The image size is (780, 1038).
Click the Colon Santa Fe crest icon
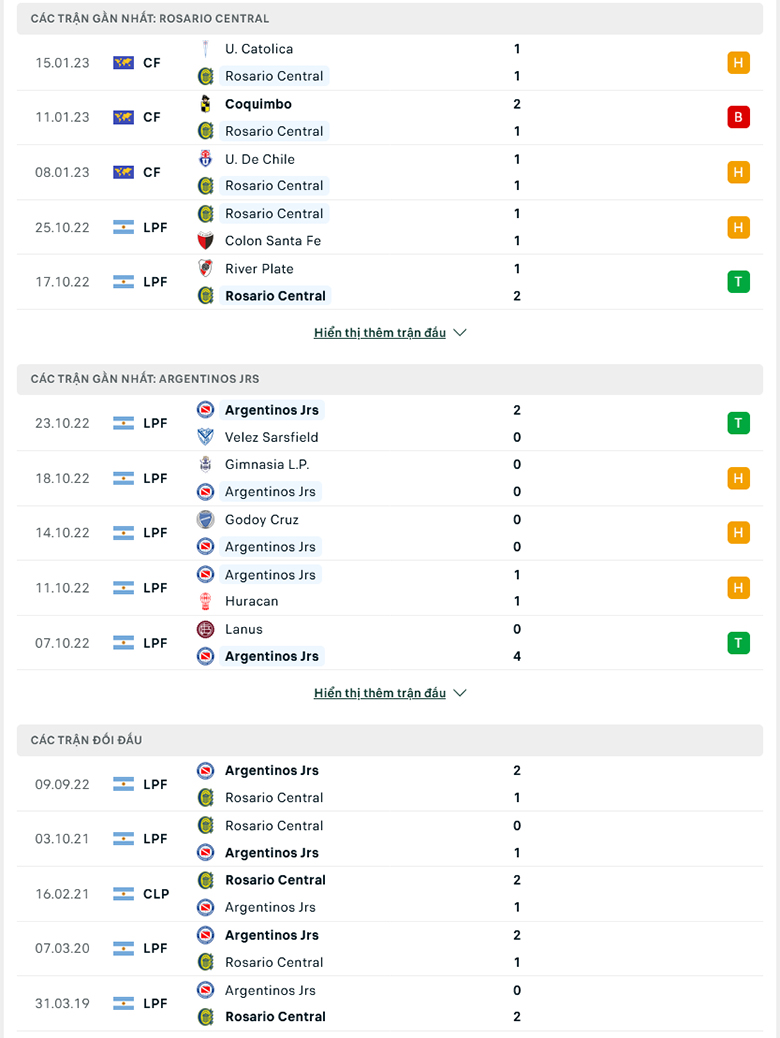coord(206,240)
